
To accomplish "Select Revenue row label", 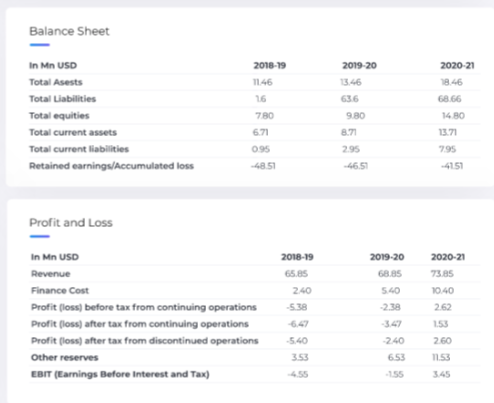I will pyautogui.click(x=51, y=274).
